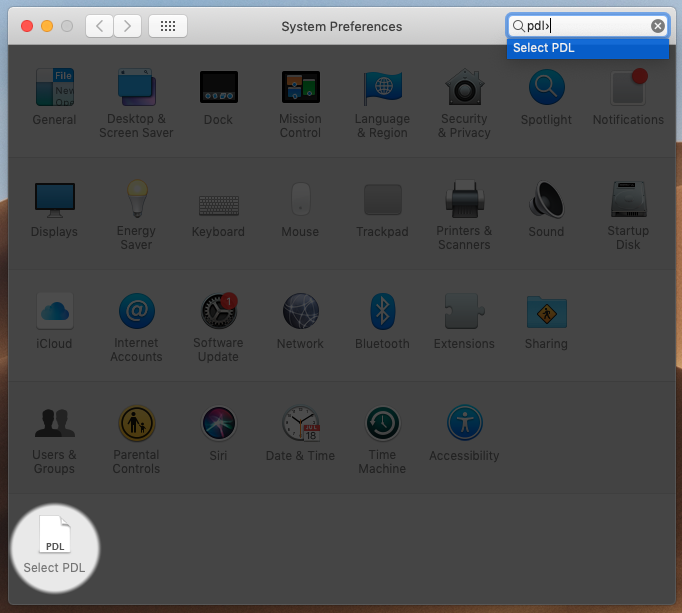Go forward using the toolbar arrow

pos(126,26)
